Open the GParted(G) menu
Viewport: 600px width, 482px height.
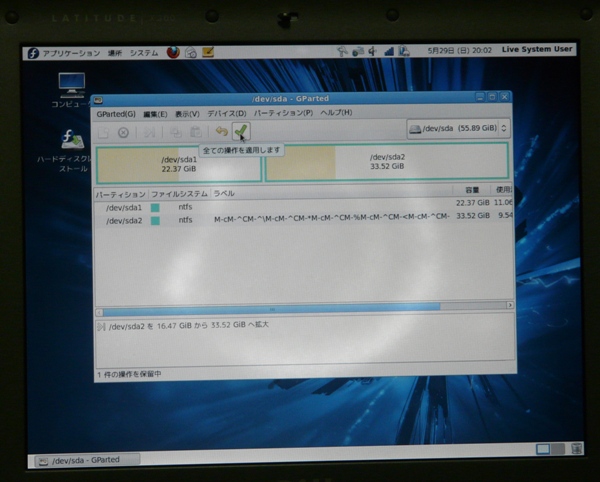pos(116,113)
